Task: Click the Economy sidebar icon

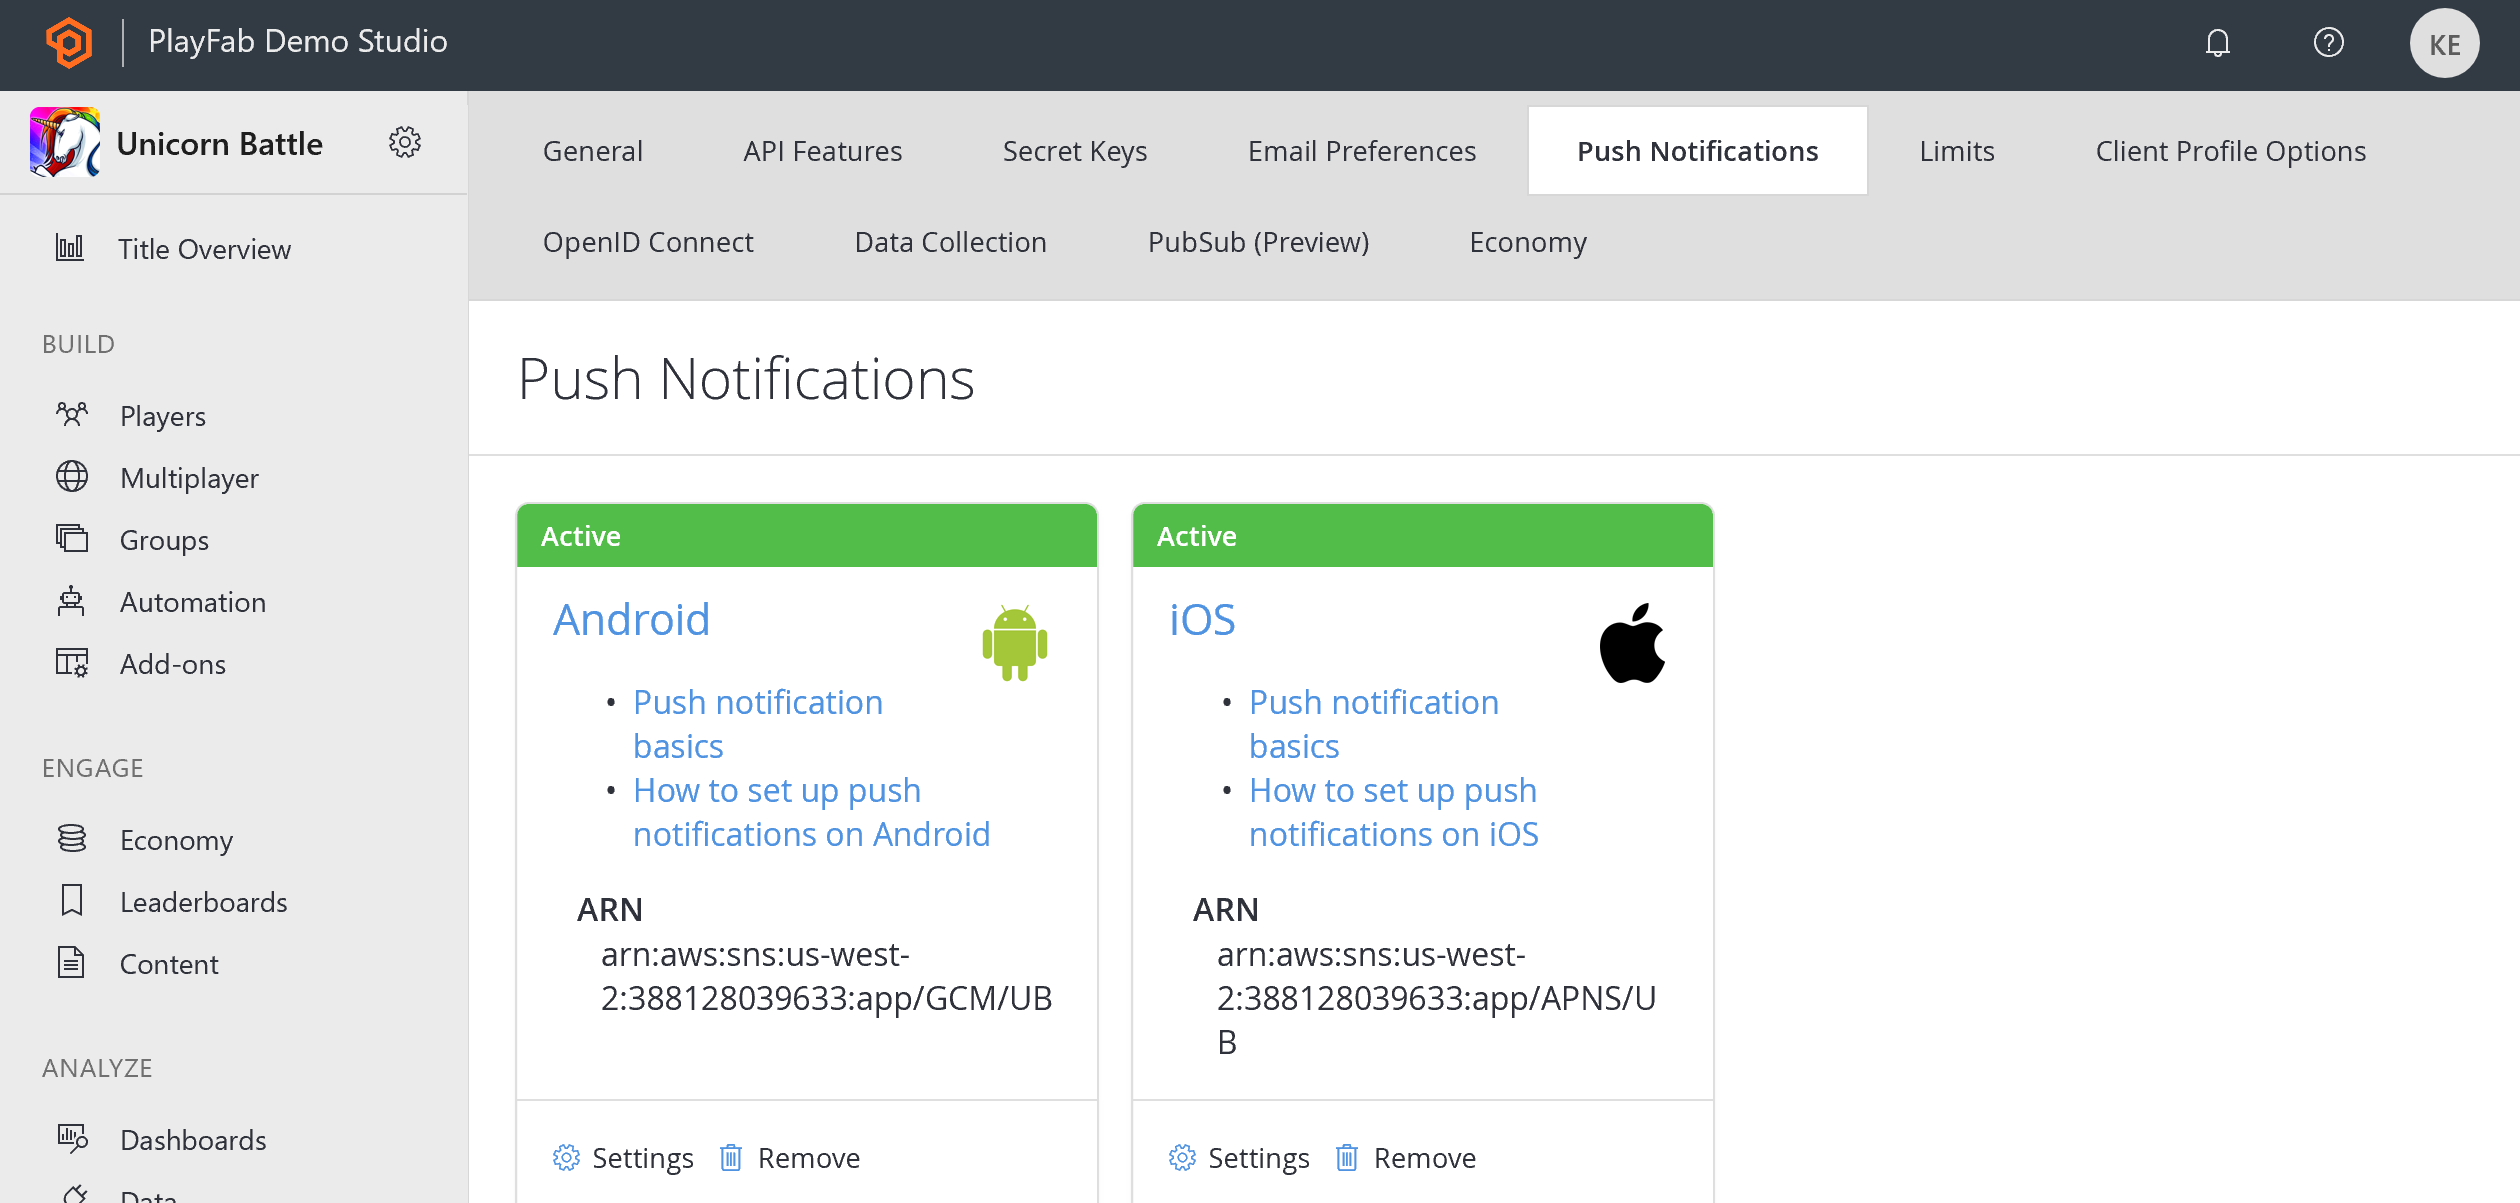Action: click(72, 838)
